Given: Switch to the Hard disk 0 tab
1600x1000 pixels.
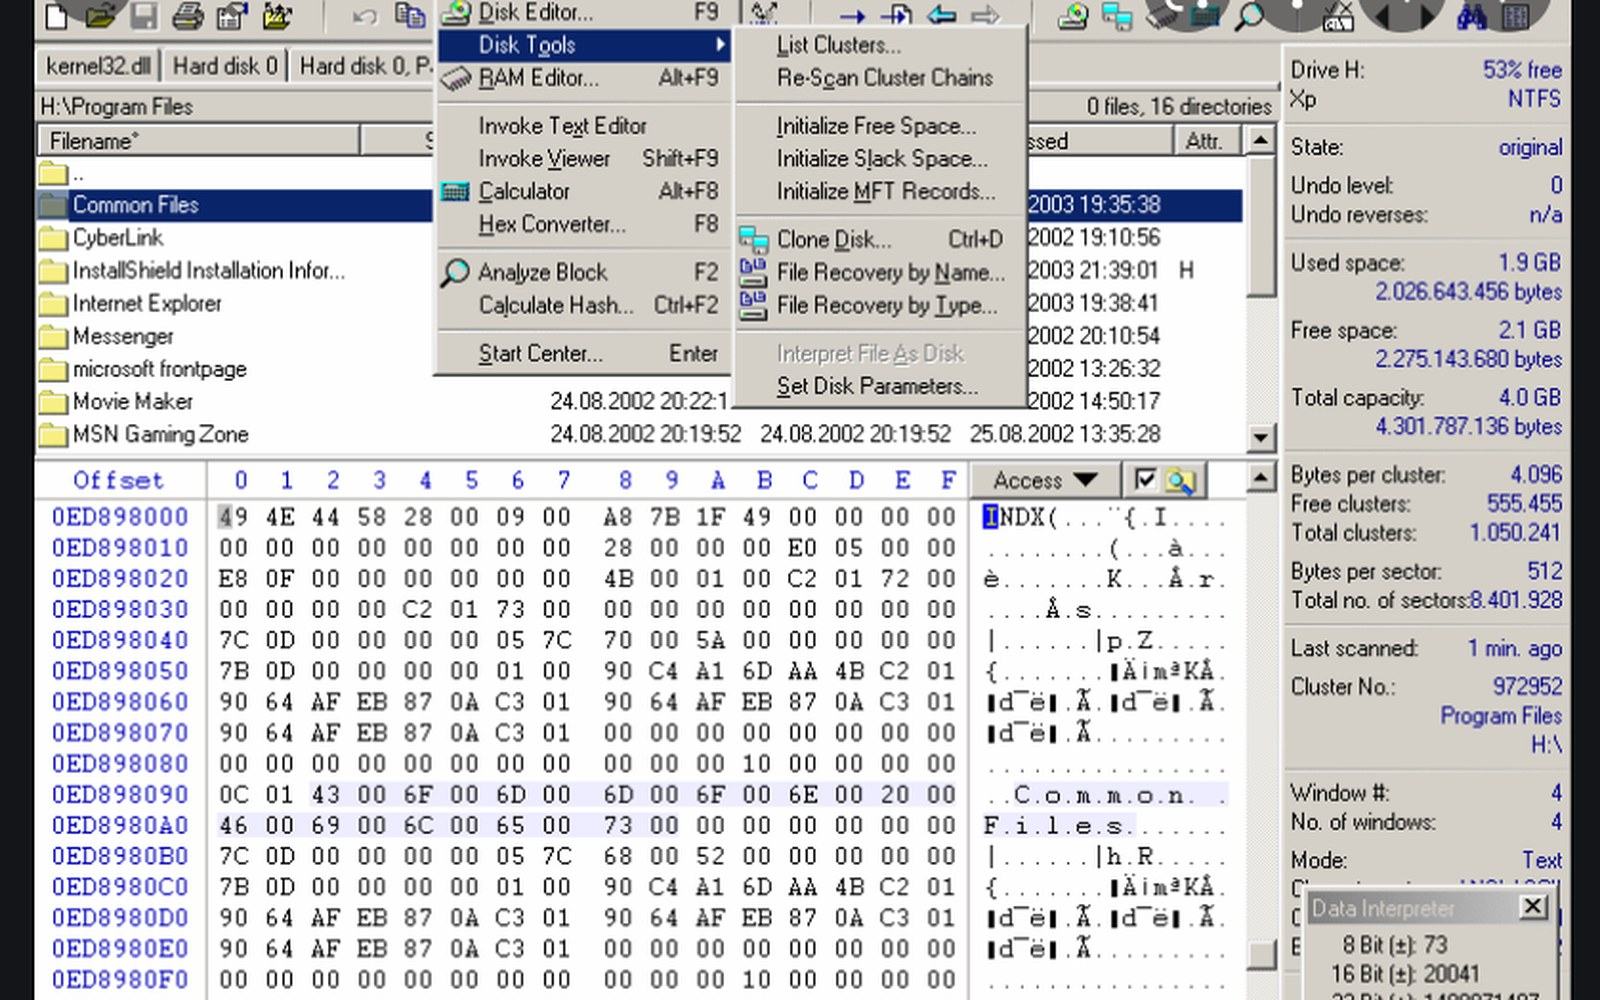Looking at the screenshot, I should [x=225, y=66].
